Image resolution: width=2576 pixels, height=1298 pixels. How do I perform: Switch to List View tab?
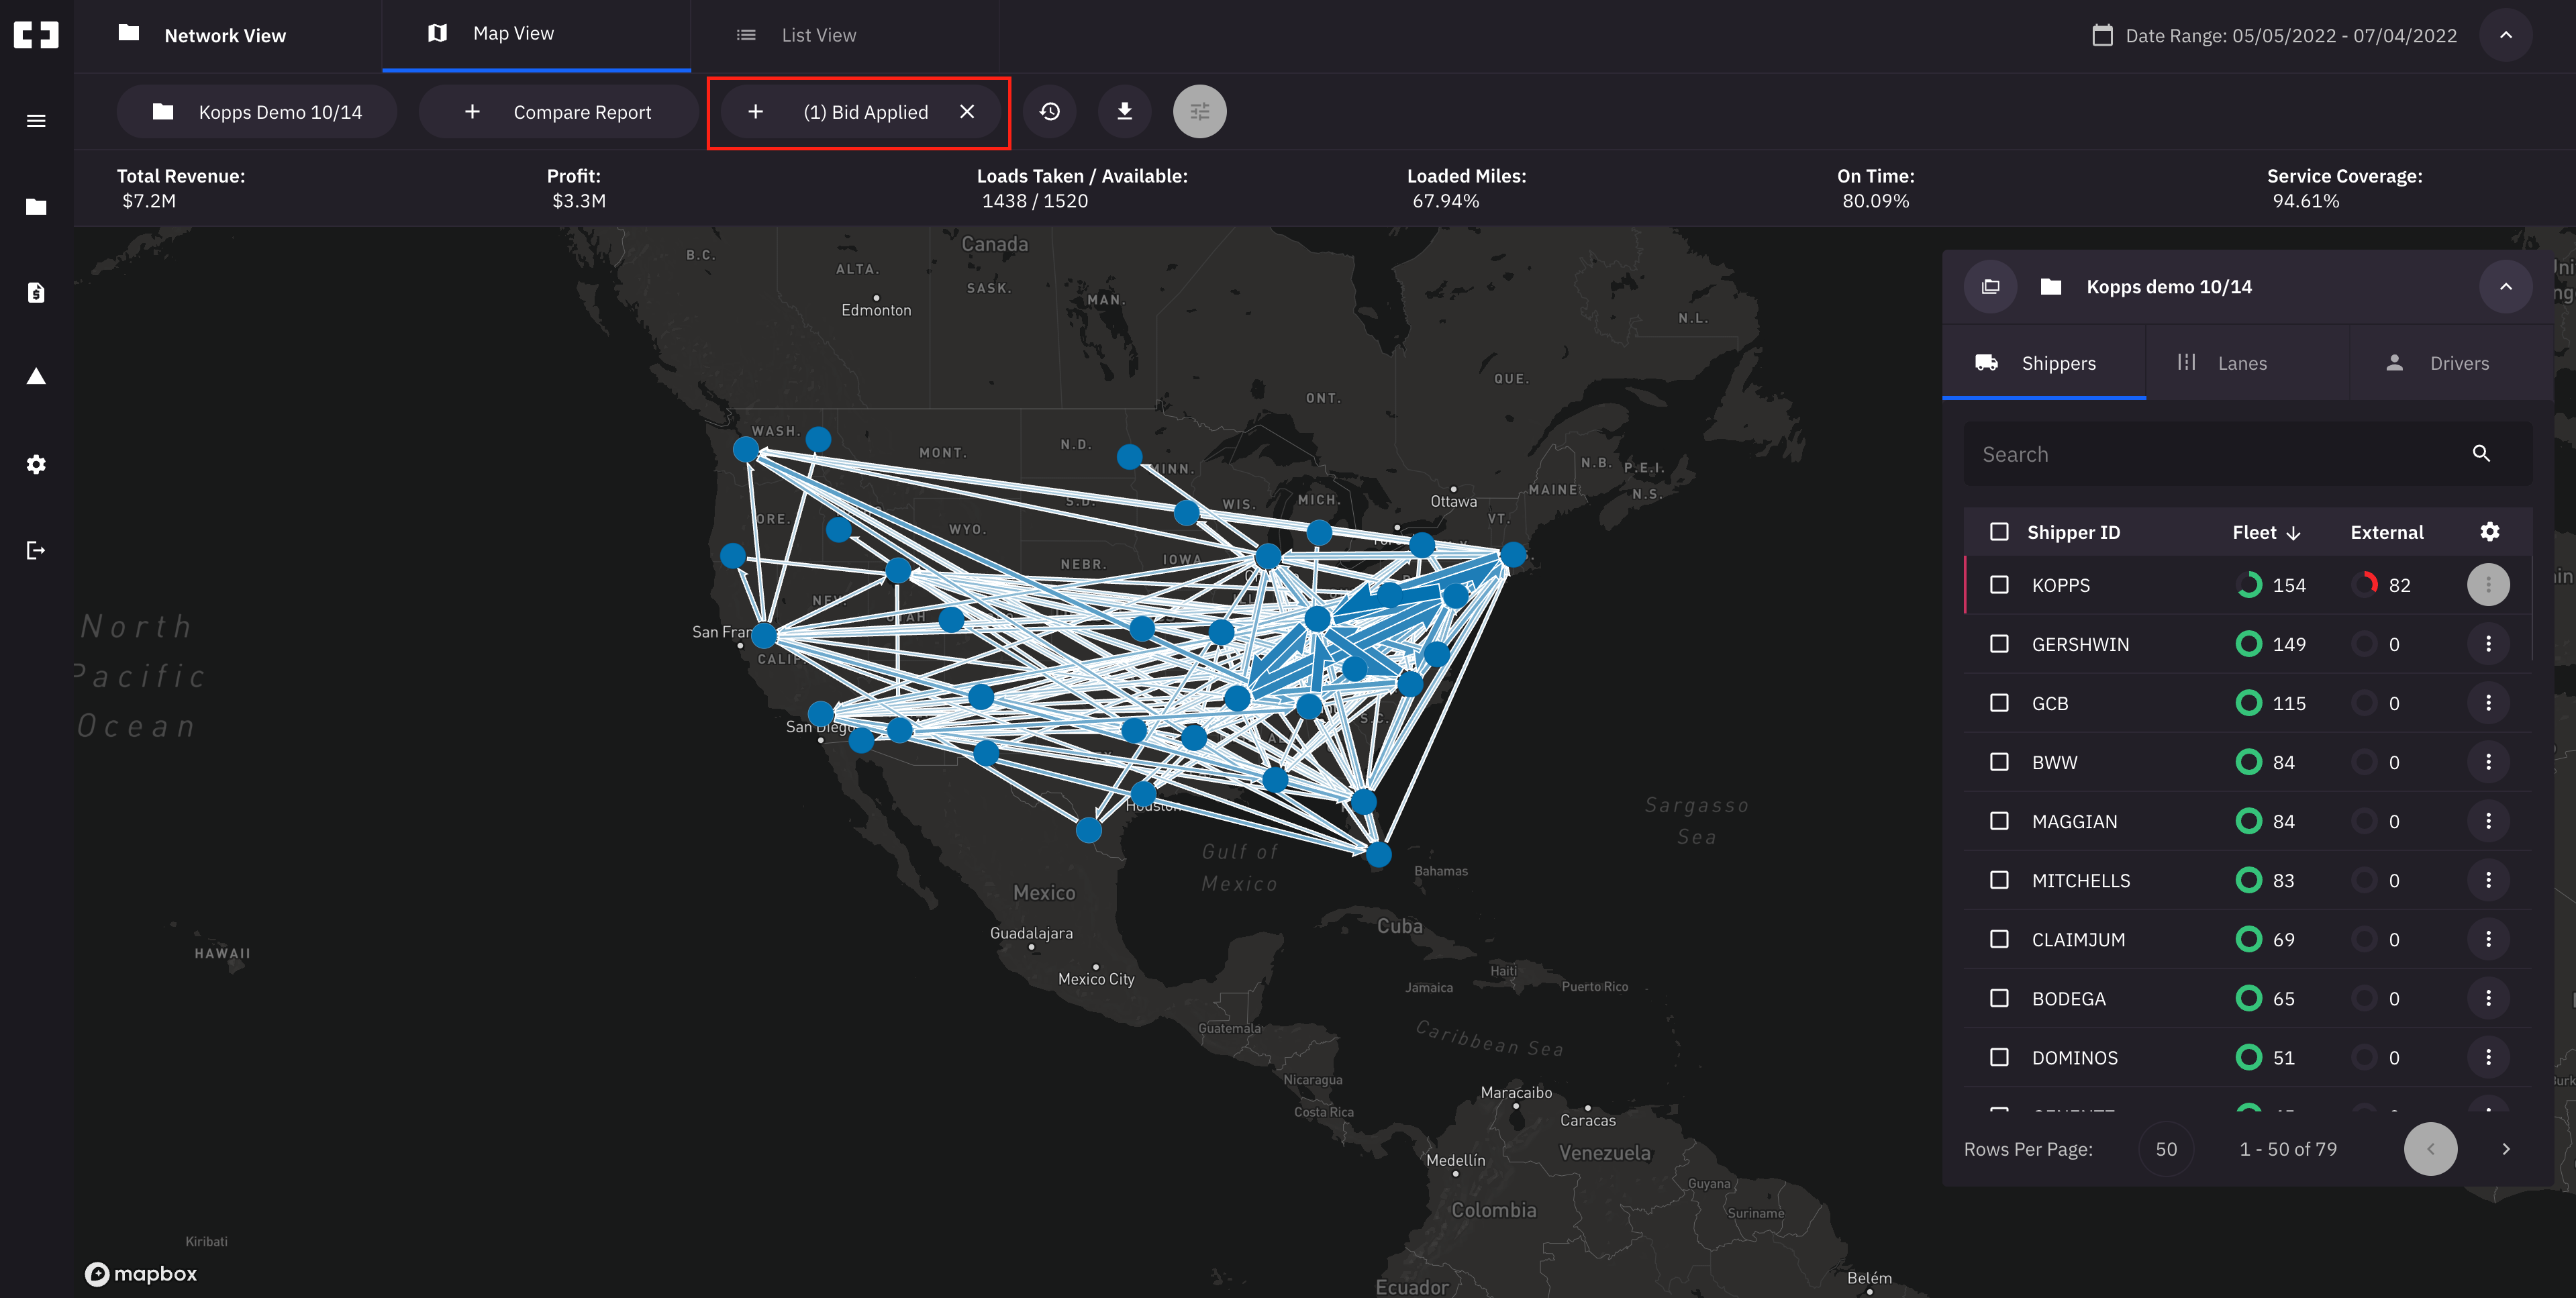tap(818, 35)
